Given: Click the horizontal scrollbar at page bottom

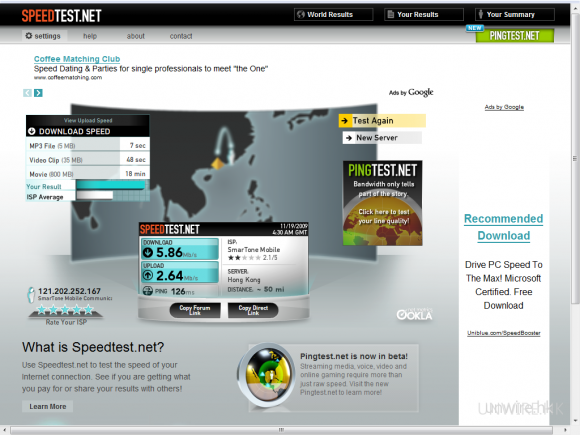Looking at the screenshot, I should click(281, 430).
